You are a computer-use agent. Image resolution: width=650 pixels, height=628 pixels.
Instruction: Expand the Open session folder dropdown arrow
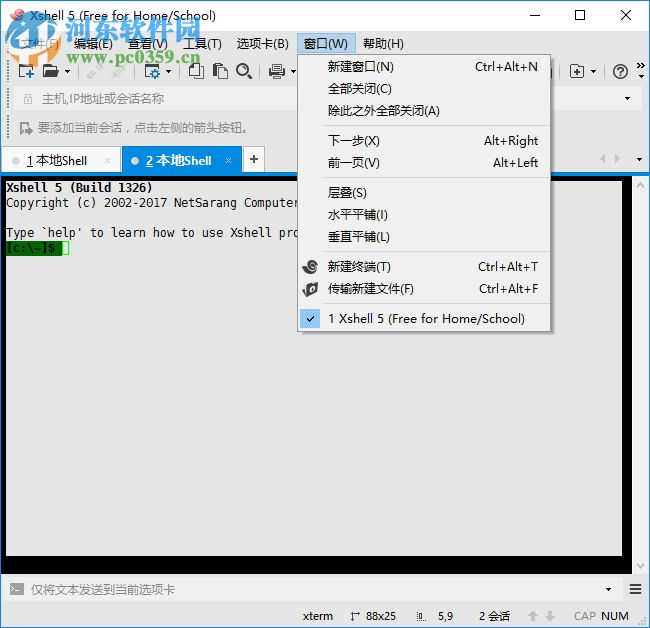pyautogui.click(x=67, y=72)
